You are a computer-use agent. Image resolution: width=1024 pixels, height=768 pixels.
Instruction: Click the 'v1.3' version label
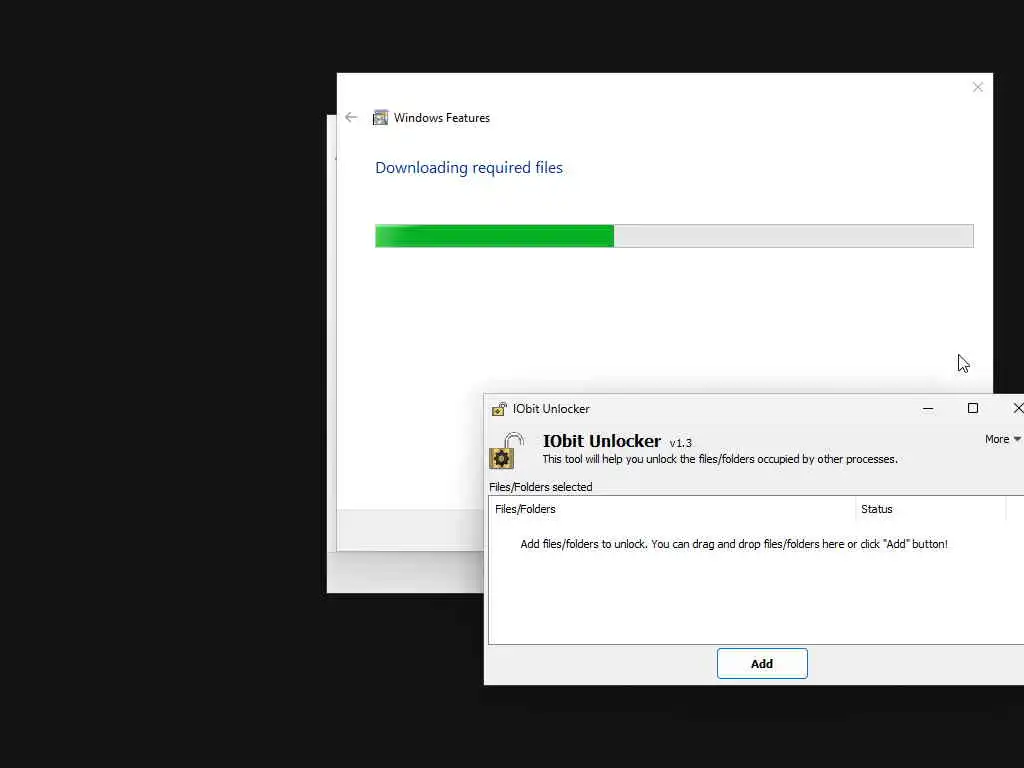point(680,443)
